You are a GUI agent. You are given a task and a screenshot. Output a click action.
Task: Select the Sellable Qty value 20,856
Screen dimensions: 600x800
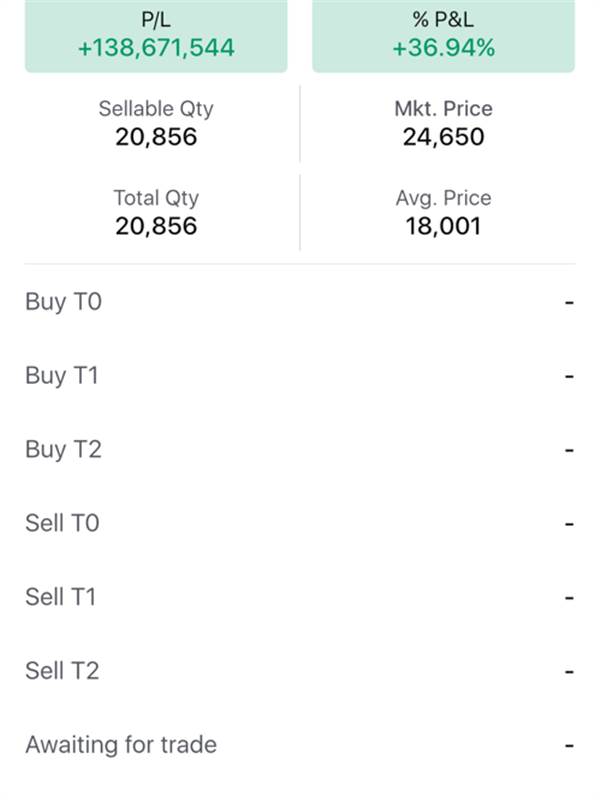click(x=156, y=137)
